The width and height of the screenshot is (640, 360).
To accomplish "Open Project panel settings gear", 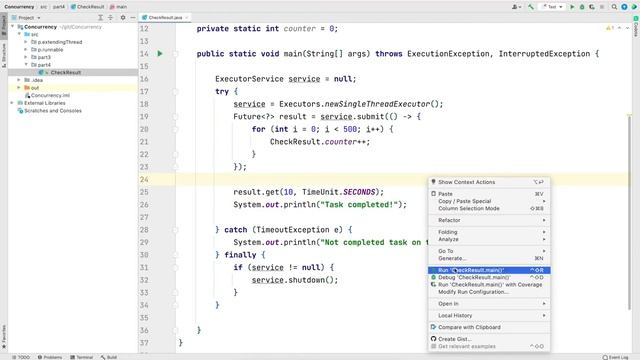I will click(x=123, y=18).
